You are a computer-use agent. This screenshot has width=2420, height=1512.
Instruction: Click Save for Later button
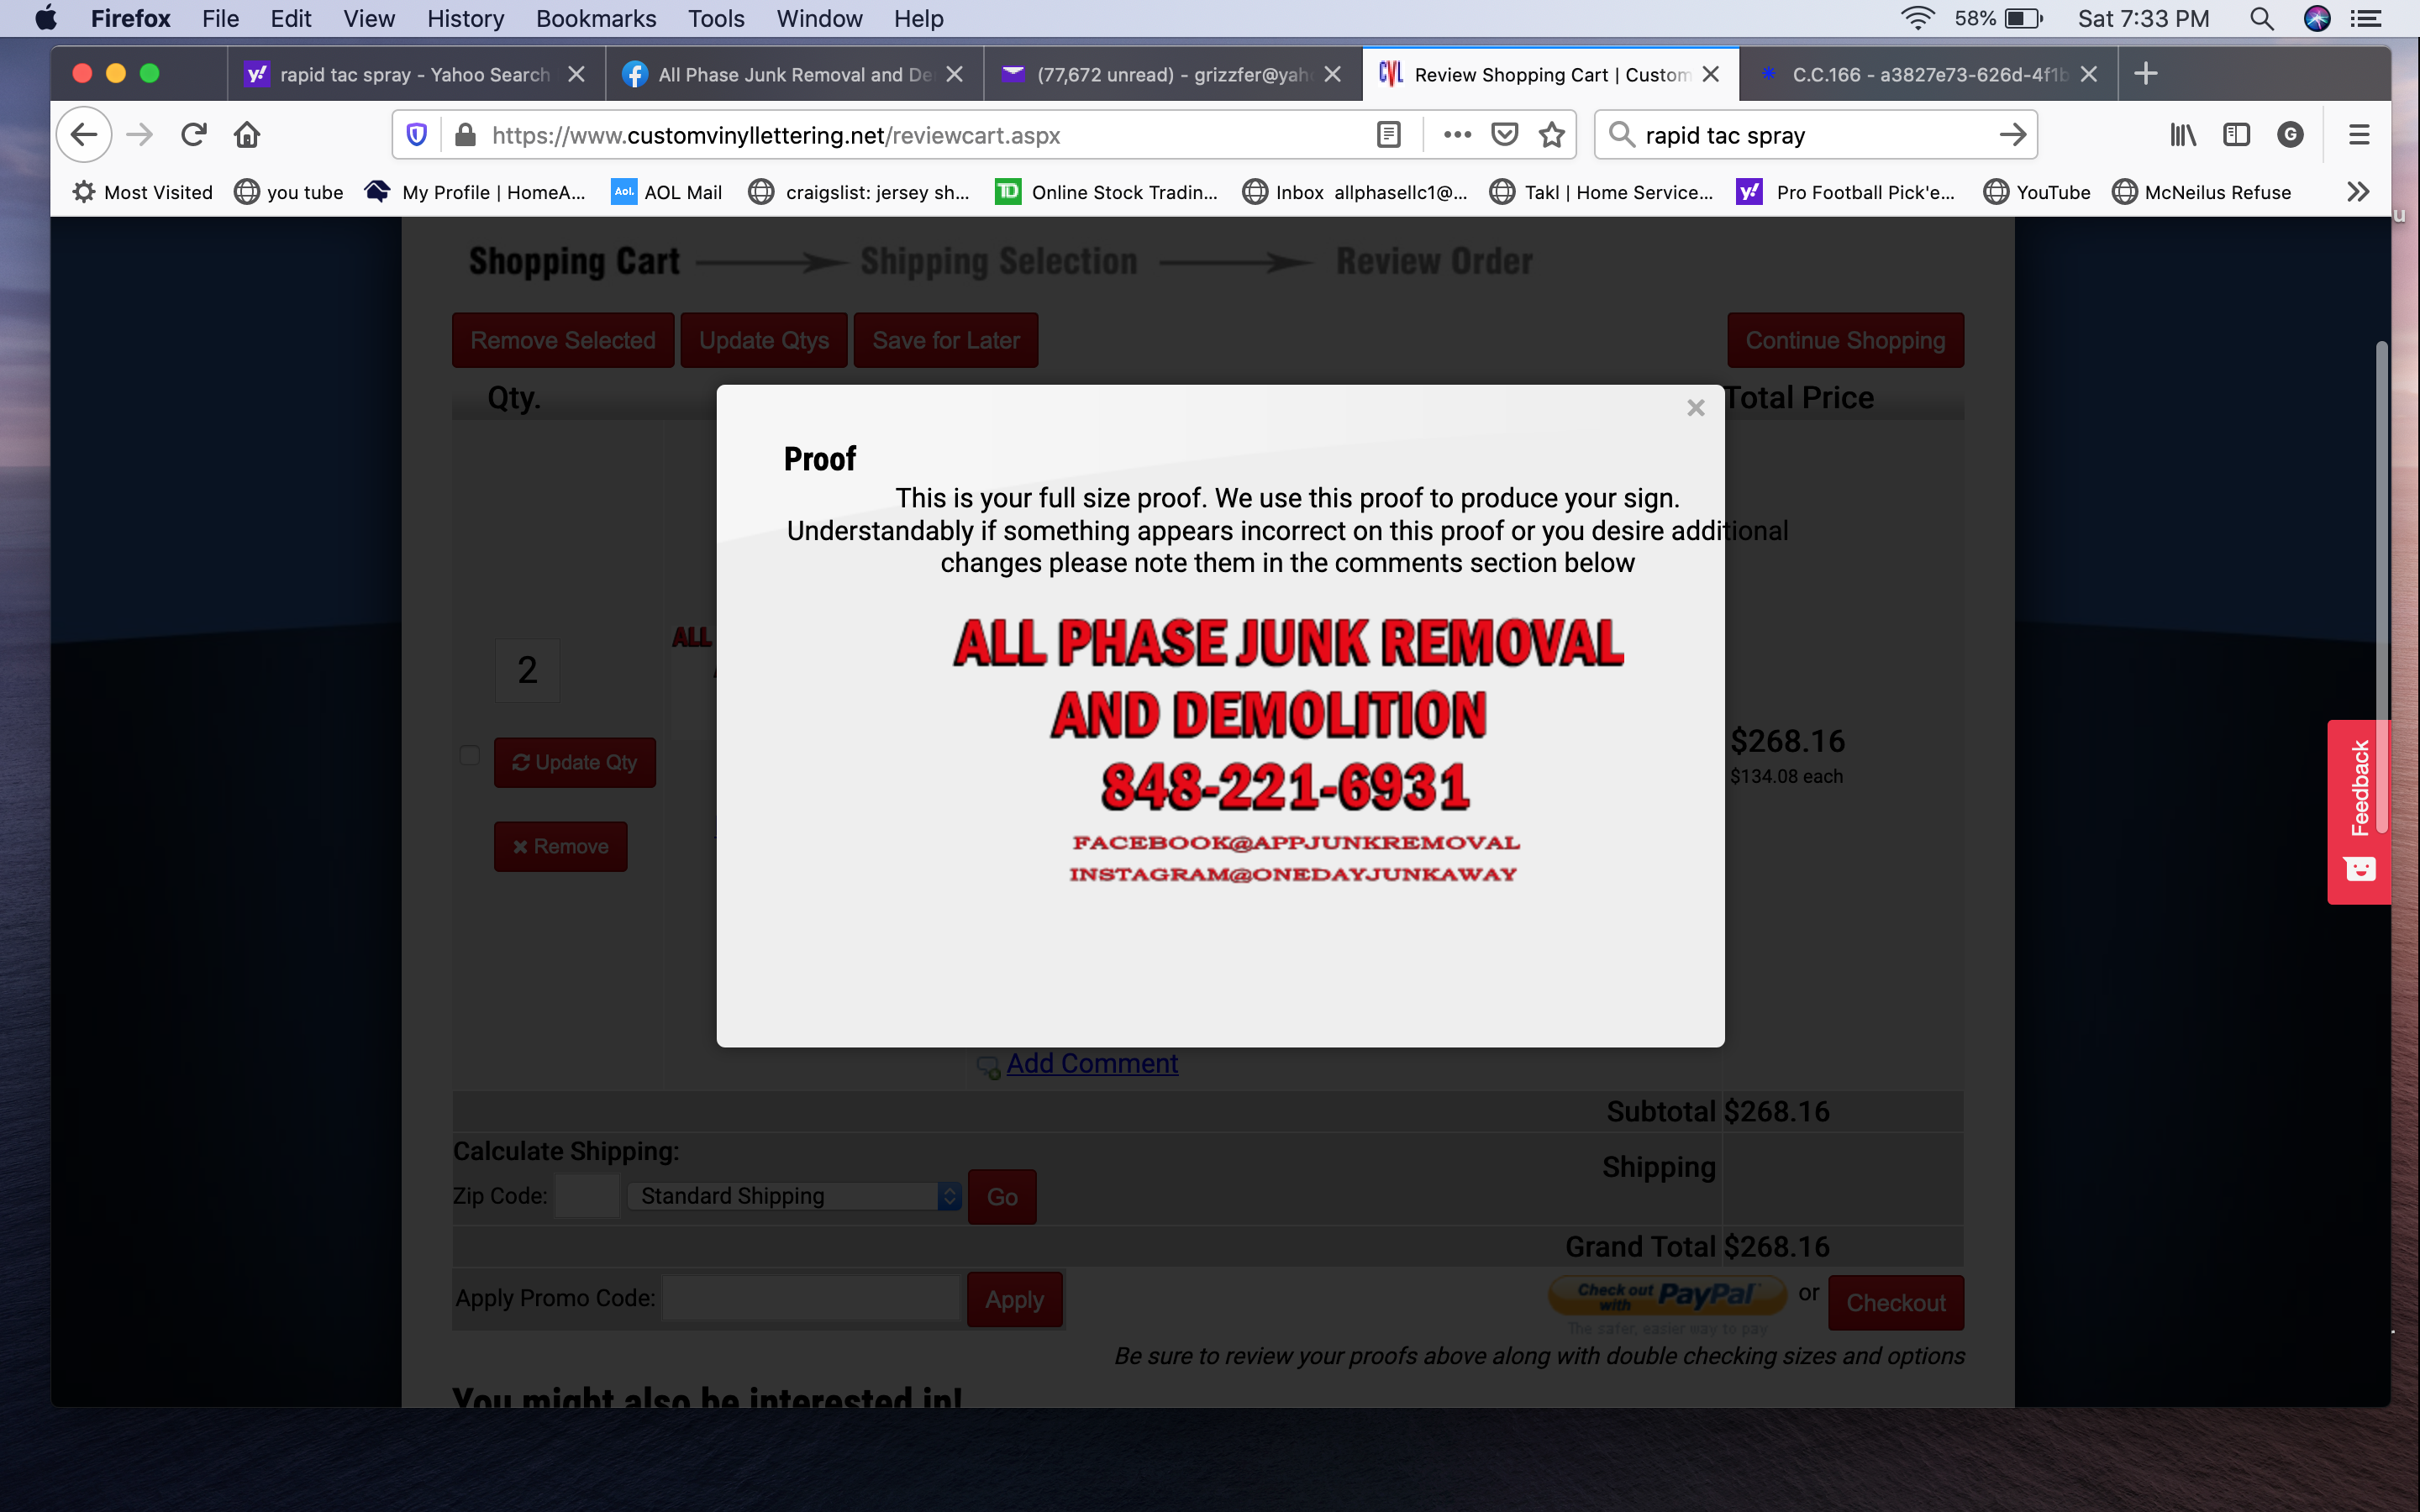(945, 340)
